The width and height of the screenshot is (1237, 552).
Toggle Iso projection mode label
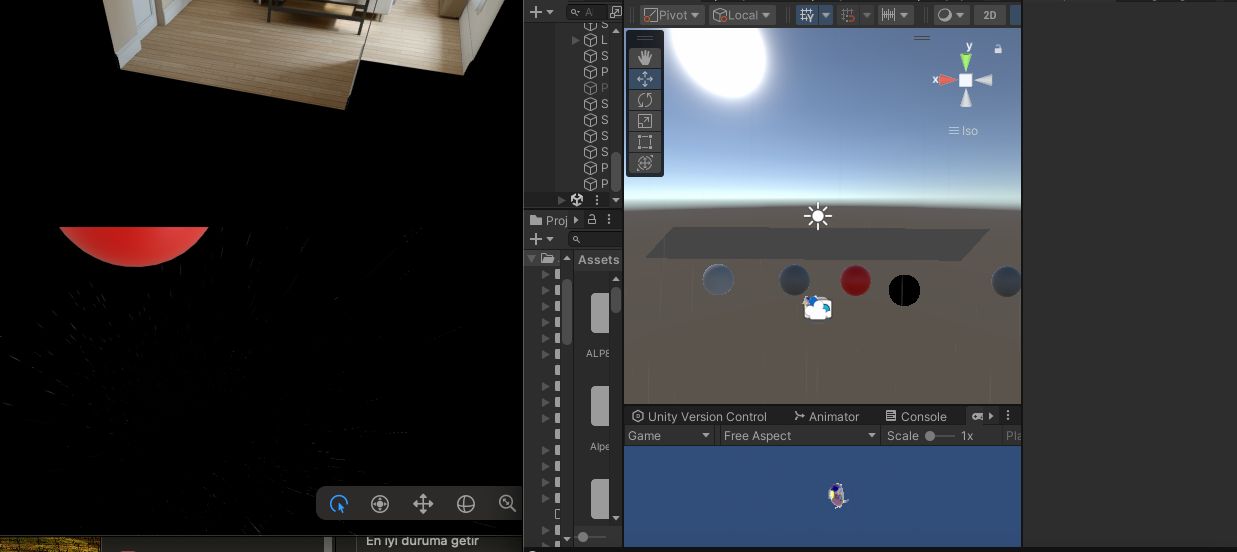click(964, 131)
